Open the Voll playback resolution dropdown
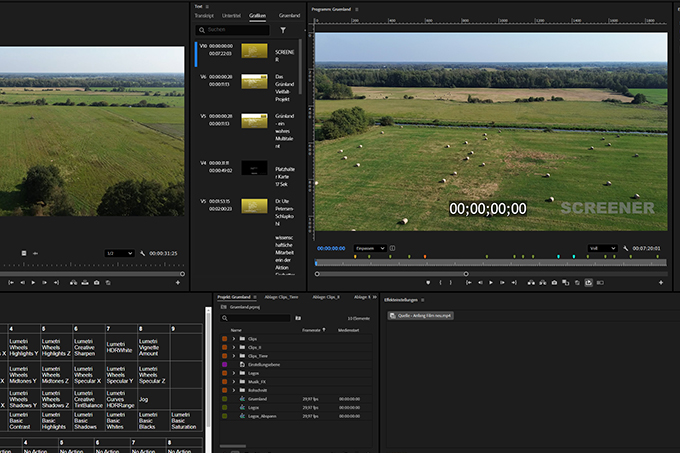Screen dimensions: 680x453 (x=601, y=248)
